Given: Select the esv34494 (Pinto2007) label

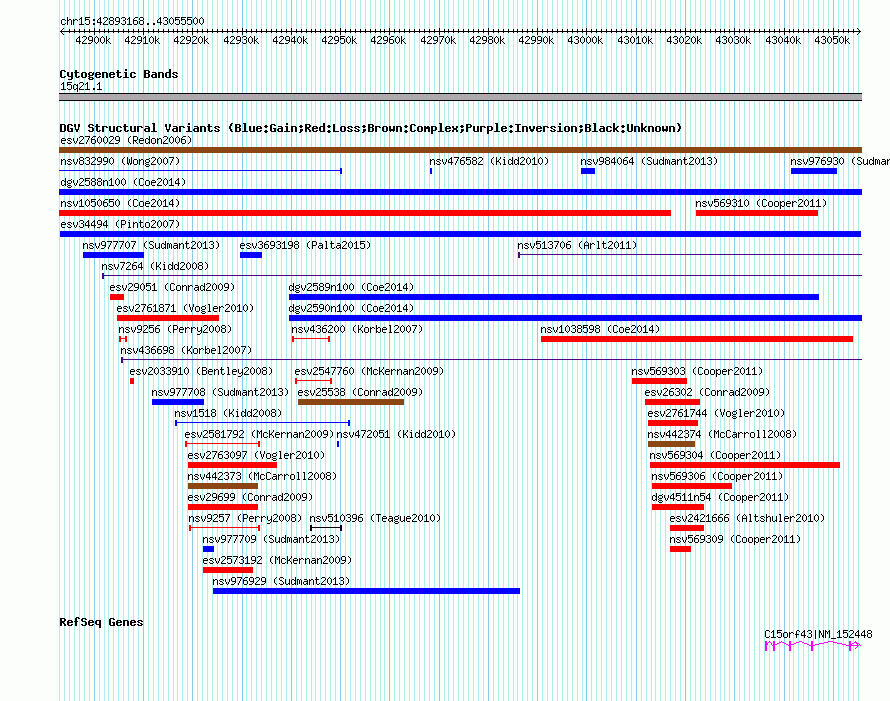Looking at the screenshot, I should pyautogui.click(x=120, y=224).
